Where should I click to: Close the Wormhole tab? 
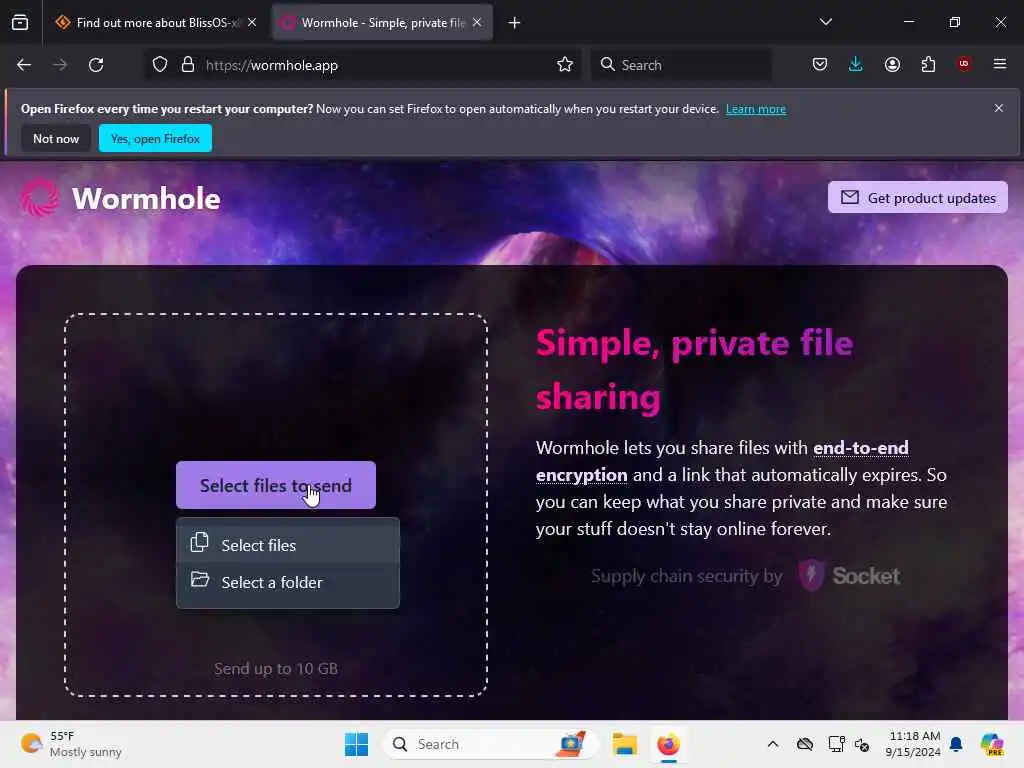coord(477,22)
